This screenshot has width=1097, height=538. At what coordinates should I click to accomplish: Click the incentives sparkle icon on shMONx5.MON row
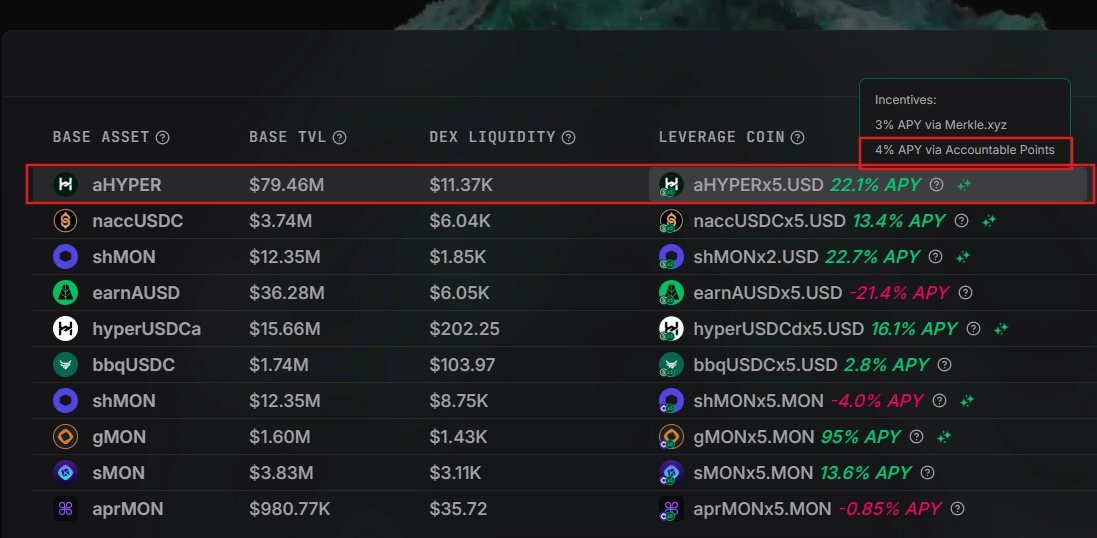coord(967,401)
